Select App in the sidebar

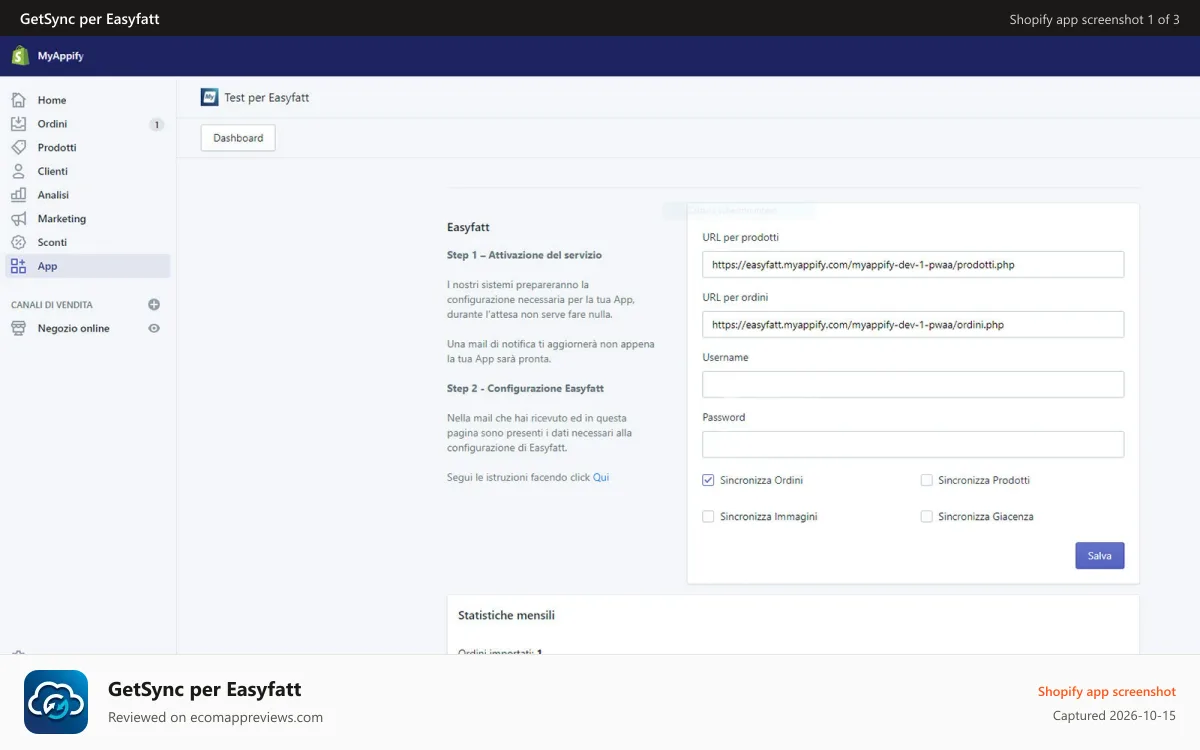[88, 266]
